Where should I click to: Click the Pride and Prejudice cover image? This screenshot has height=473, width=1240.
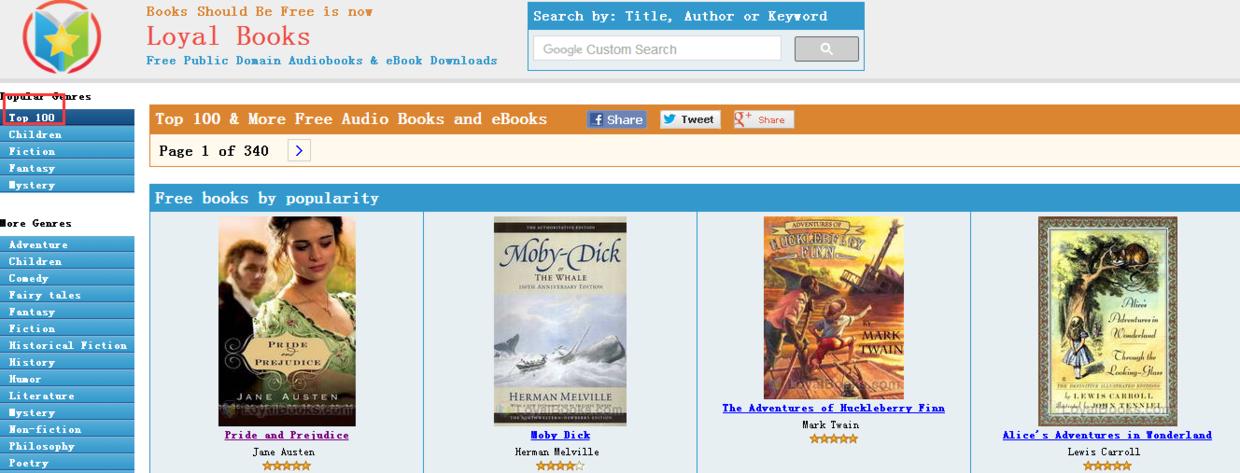[287, 321]
